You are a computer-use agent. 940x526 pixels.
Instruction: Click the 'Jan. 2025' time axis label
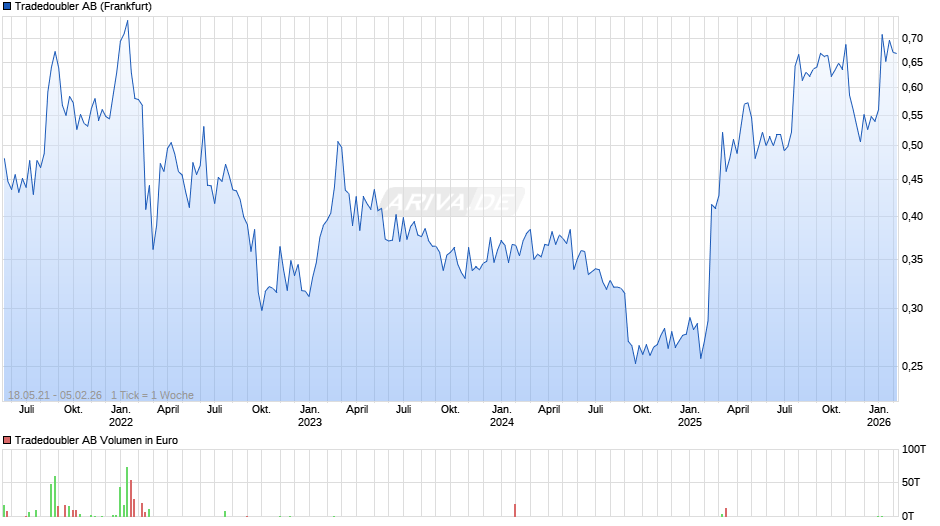(689, 416)
